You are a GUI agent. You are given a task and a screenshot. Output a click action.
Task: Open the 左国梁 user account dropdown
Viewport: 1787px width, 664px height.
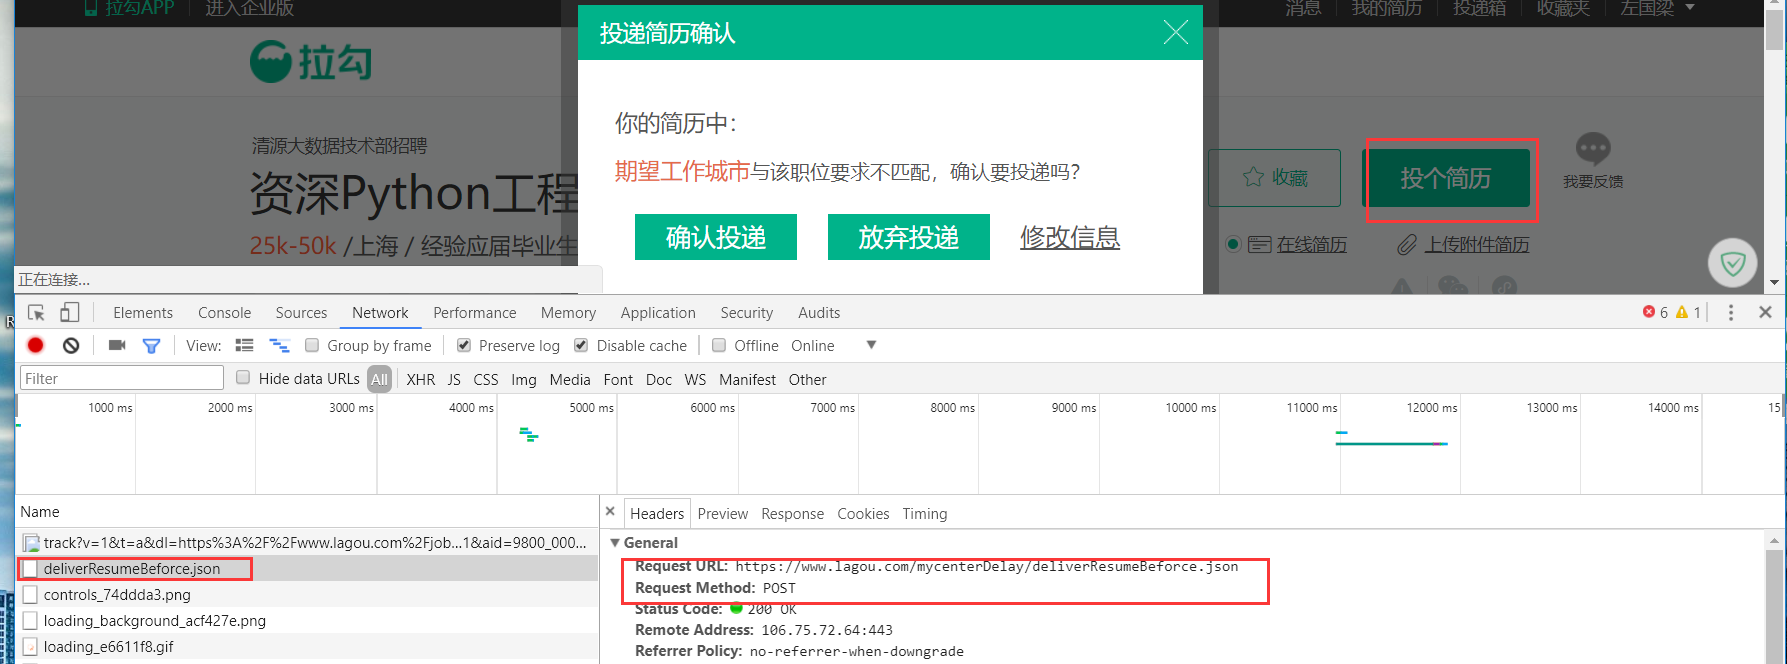(x=1658, y=8)
